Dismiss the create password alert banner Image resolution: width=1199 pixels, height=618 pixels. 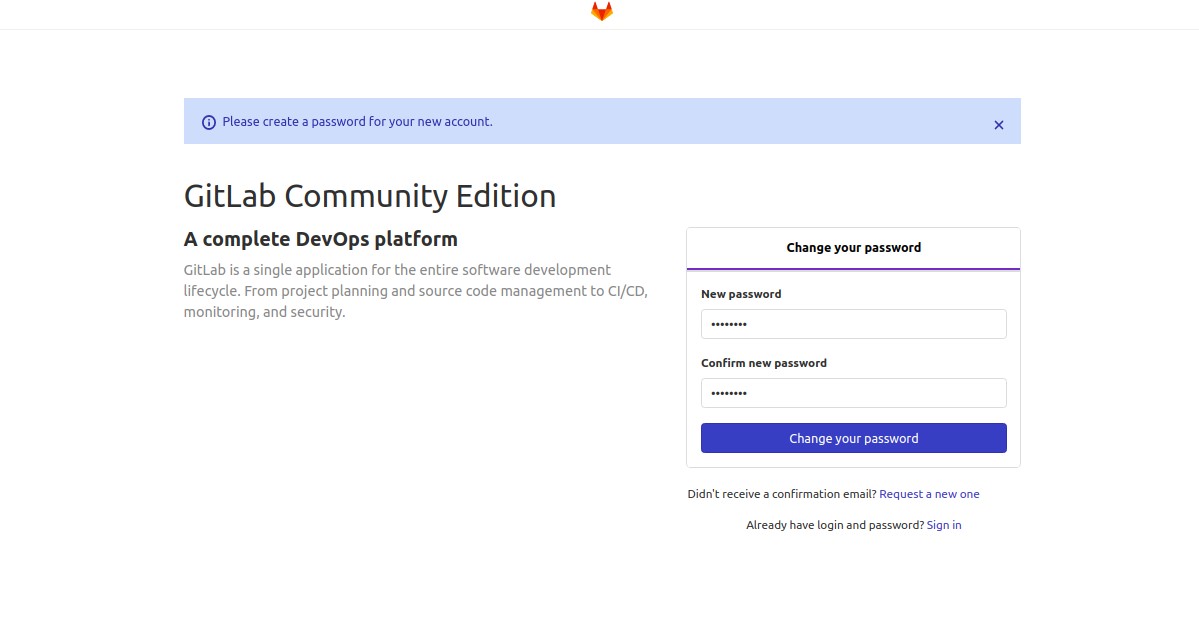click(x=999, y=125)
